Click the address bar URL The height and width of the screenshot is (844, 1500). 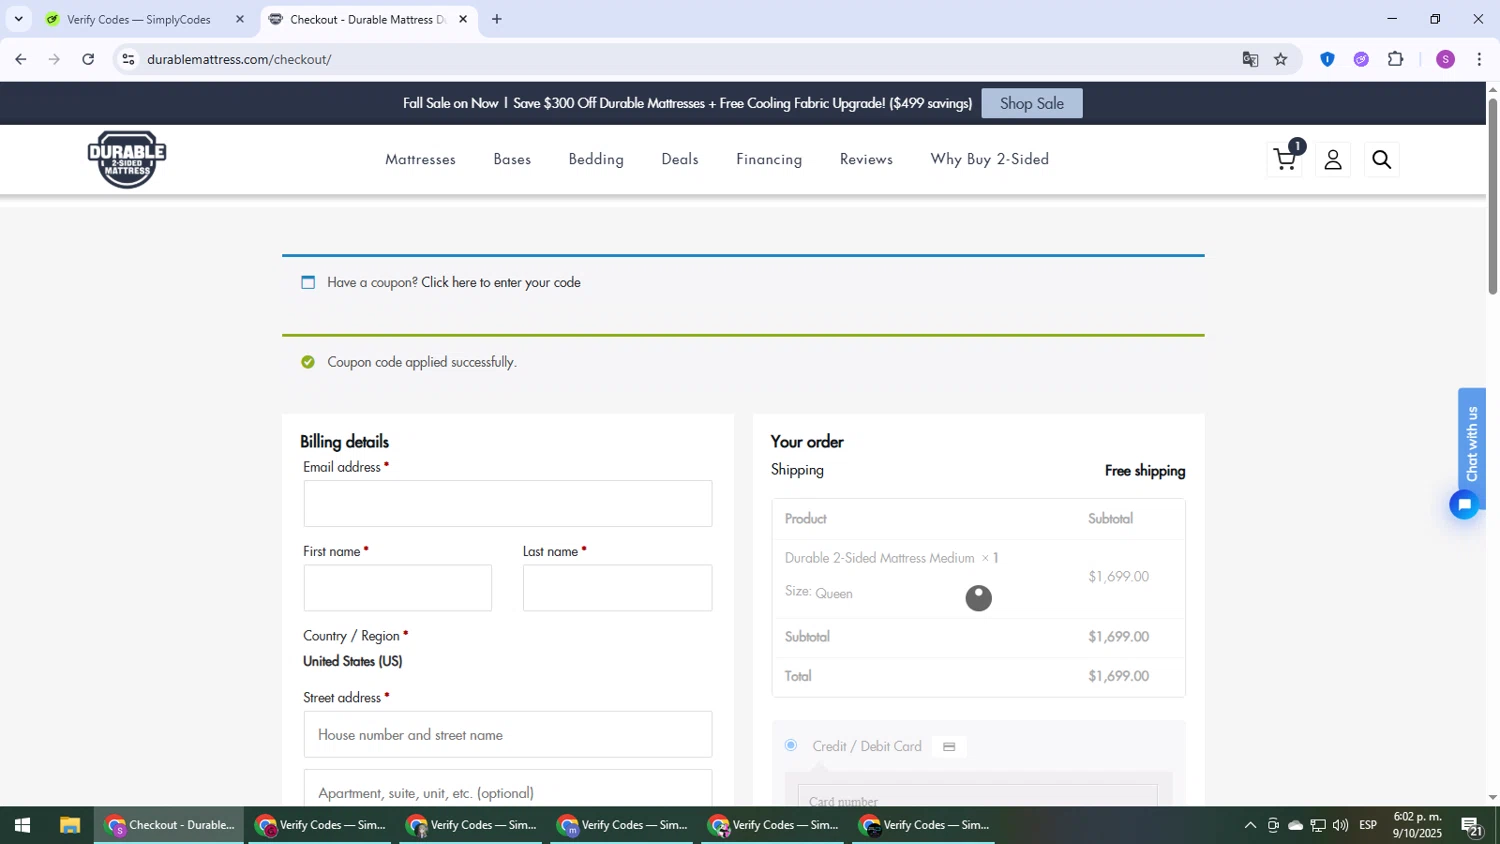pyautogui.click(x=239, y=59)
